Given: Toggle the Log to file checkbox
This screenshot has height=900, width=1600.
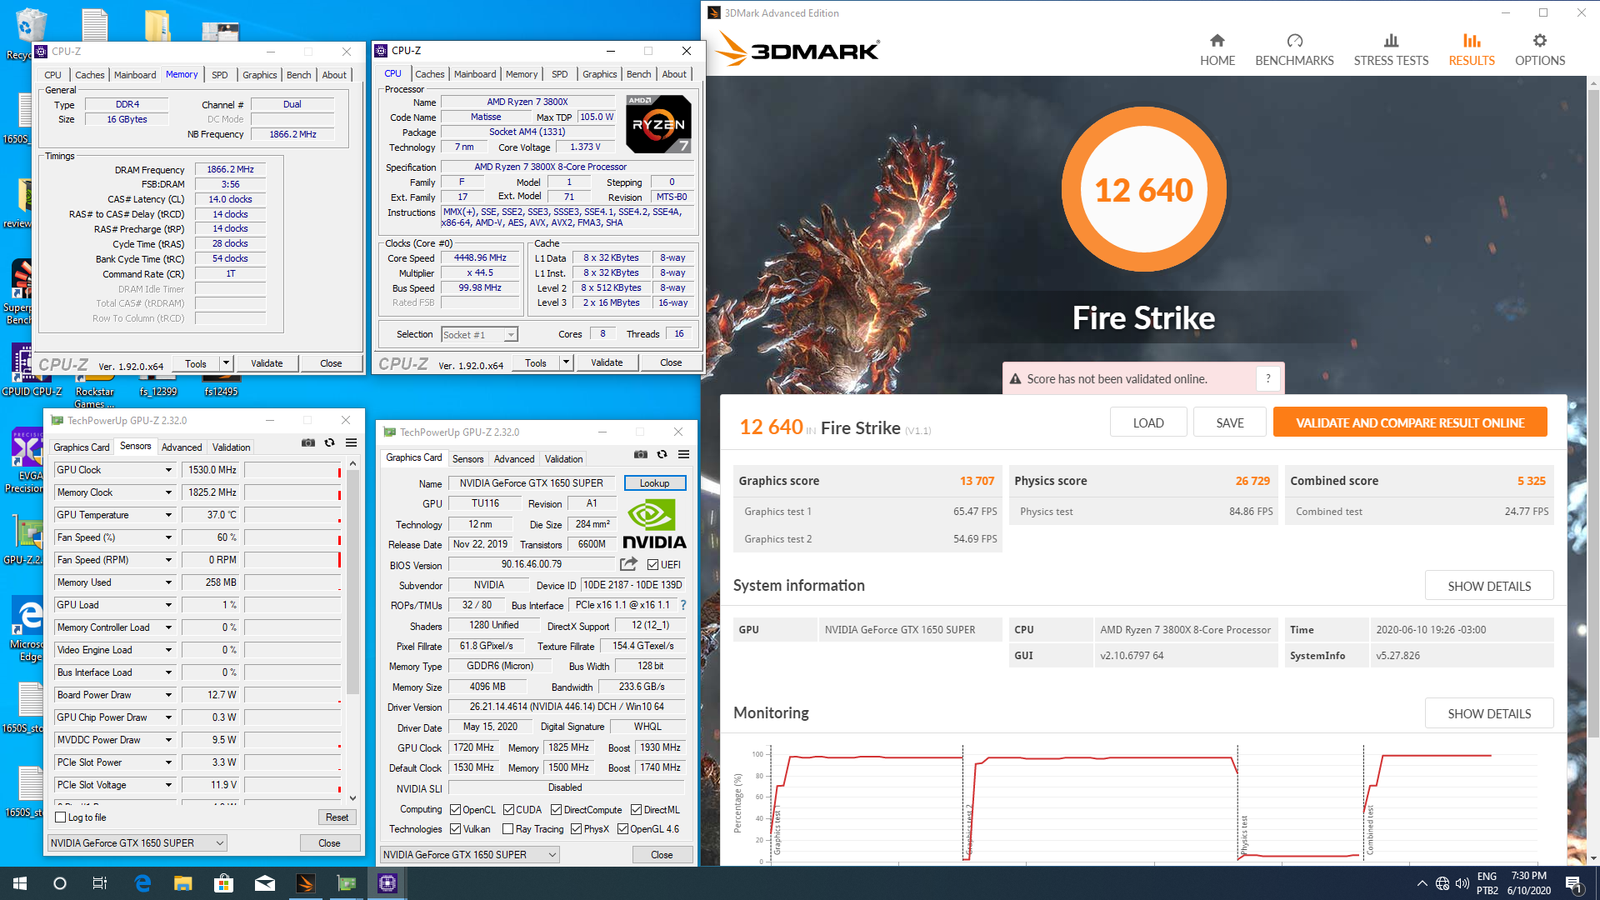Looking at the screenshot, I should pos(61,817).
